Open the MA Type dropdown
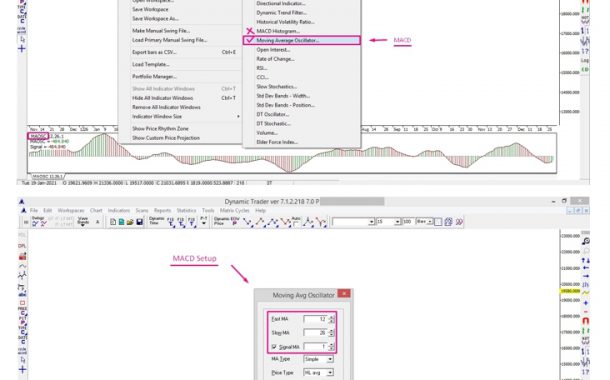Image resolution: width=610 pixels, height=380 pixels. tap(318, 359)
